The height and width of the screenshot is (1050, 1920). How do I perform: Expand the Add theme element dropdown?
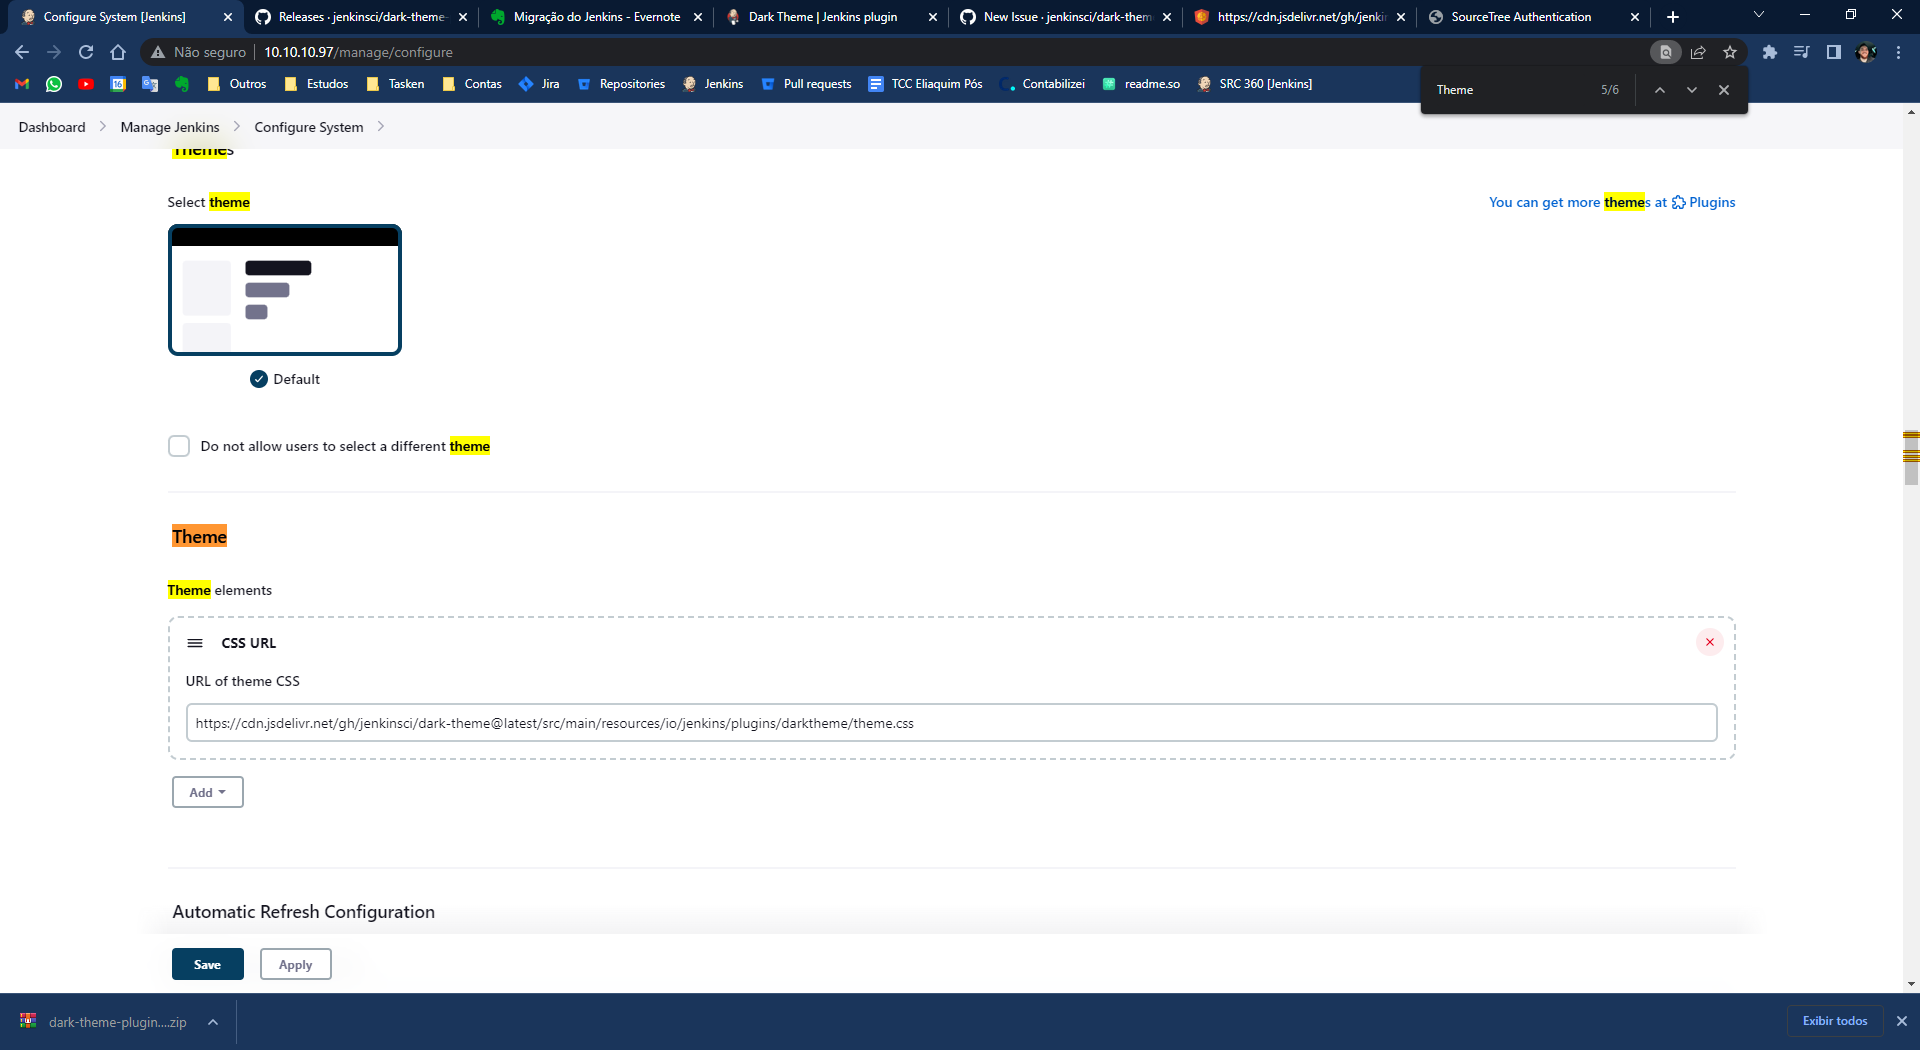pos(207,792)
